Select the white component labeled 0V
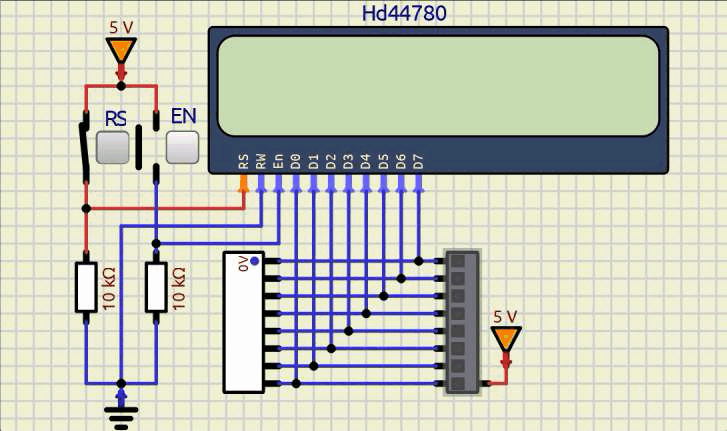The height and width of the screenshot is (431, 727). [243, 322]
